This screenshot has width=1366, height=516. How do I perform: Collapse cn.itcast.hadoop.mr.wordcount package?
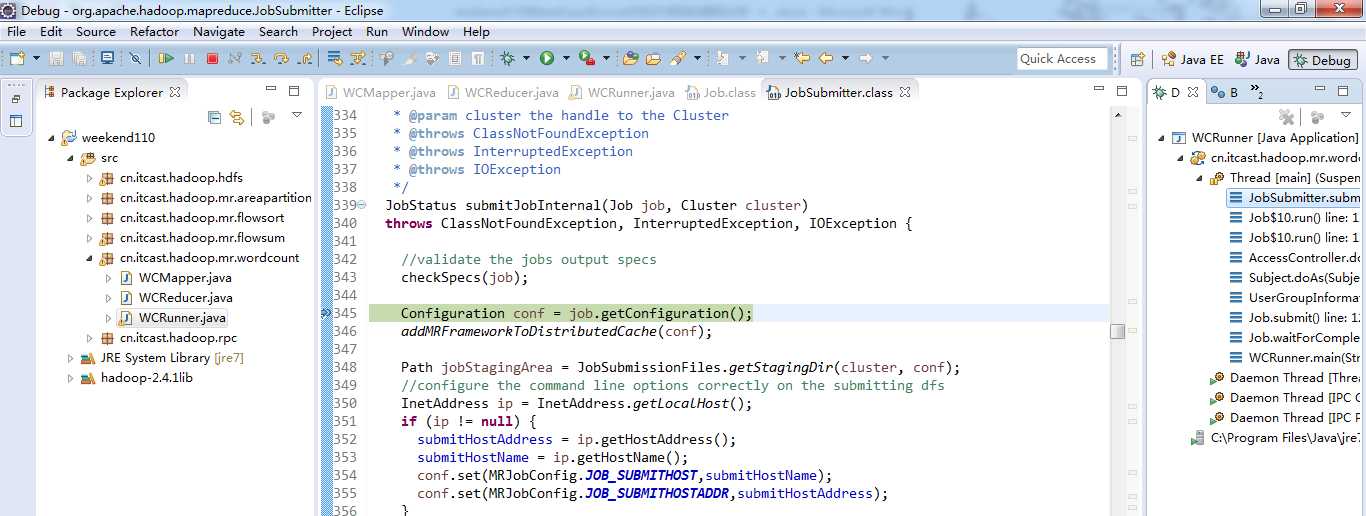tap(89, 258)
